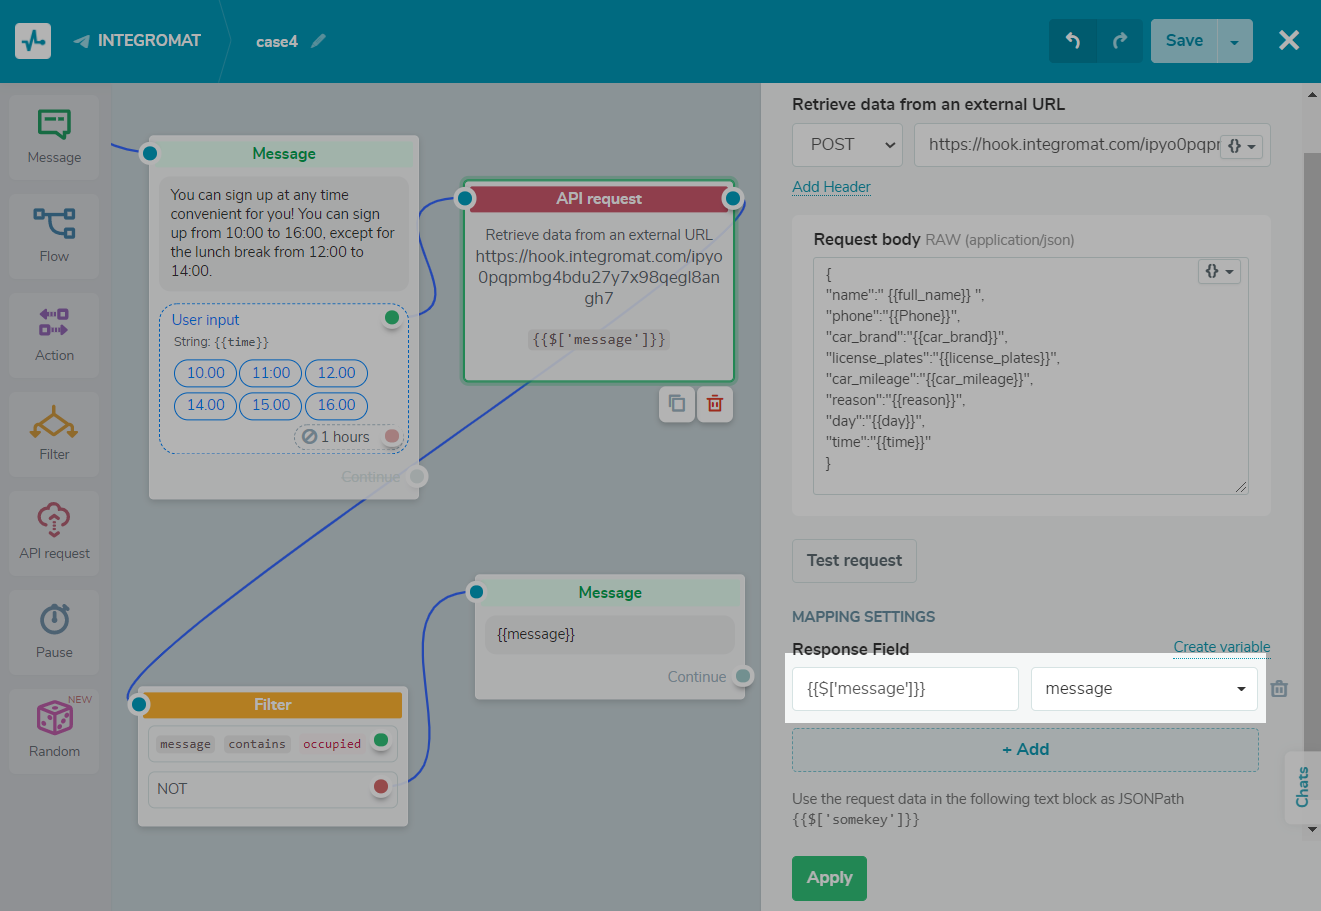The image size is (1321, 911).
Task: Open variable picker in URL field
Action: pos(1241,146)
